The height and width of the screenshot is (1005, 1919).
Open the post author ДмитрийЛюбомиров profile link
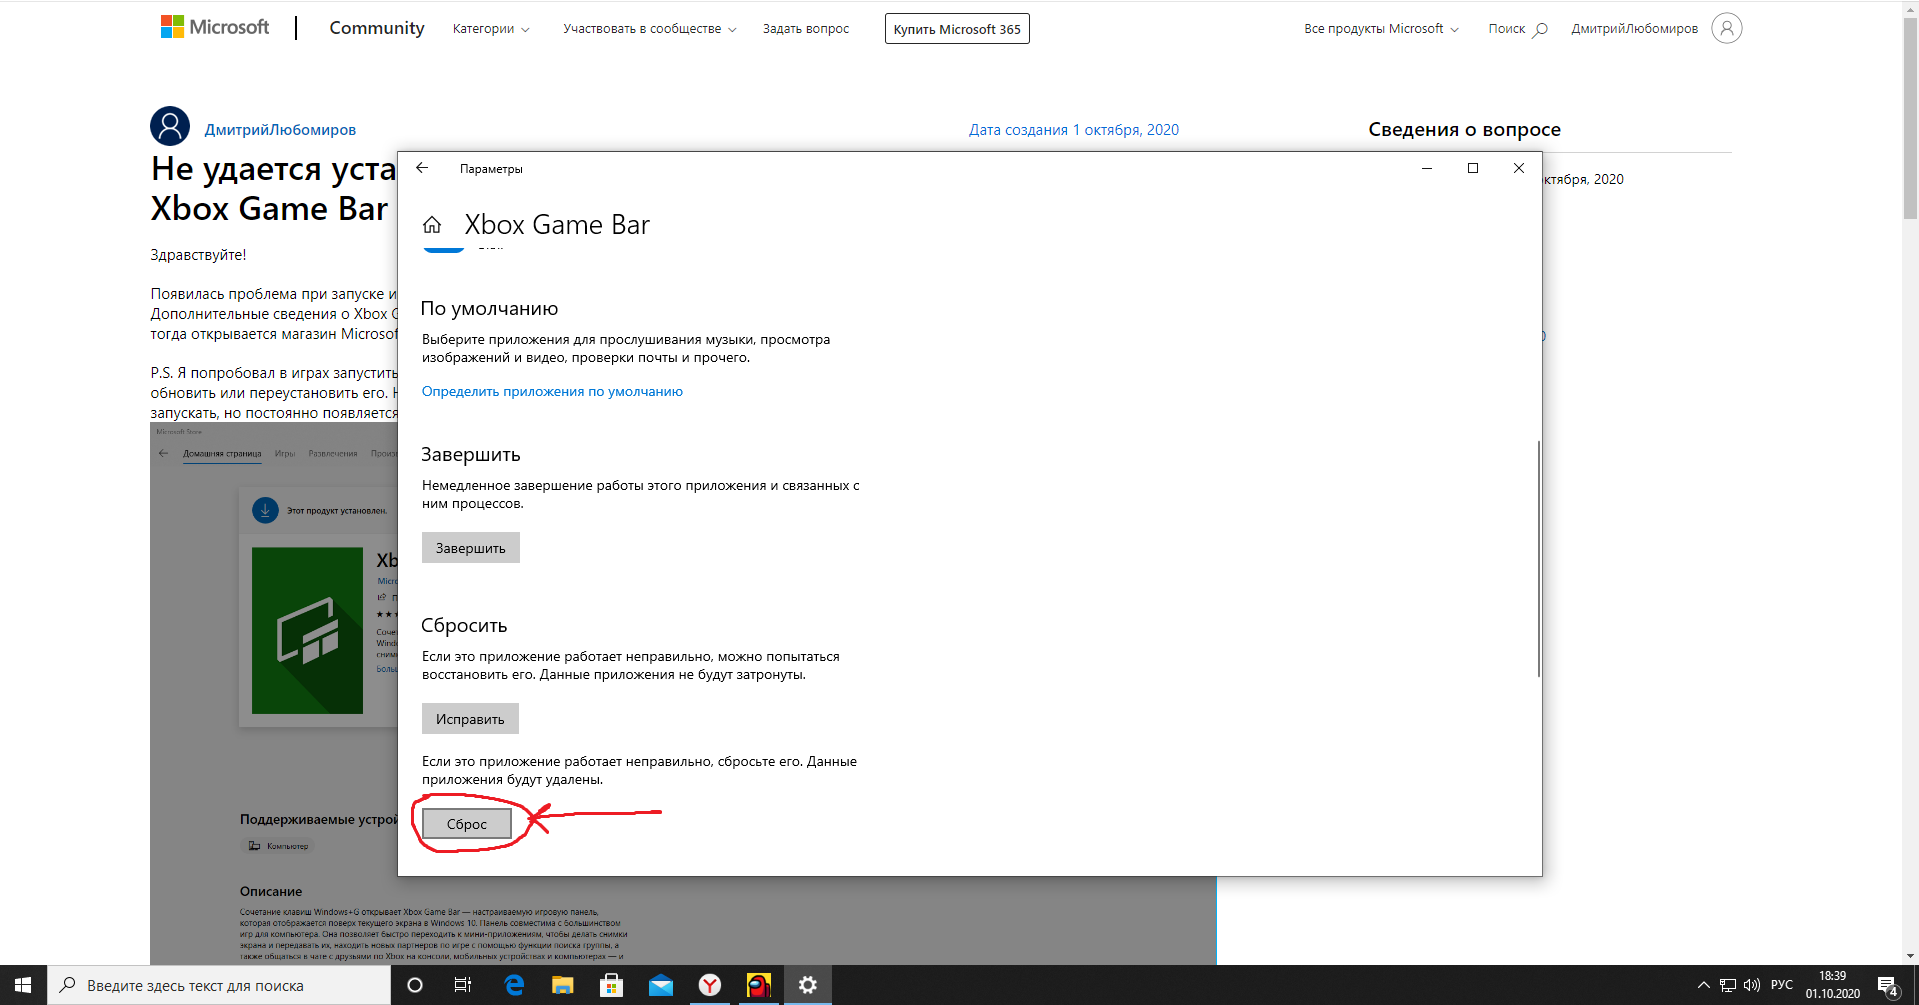coord(280,130)
